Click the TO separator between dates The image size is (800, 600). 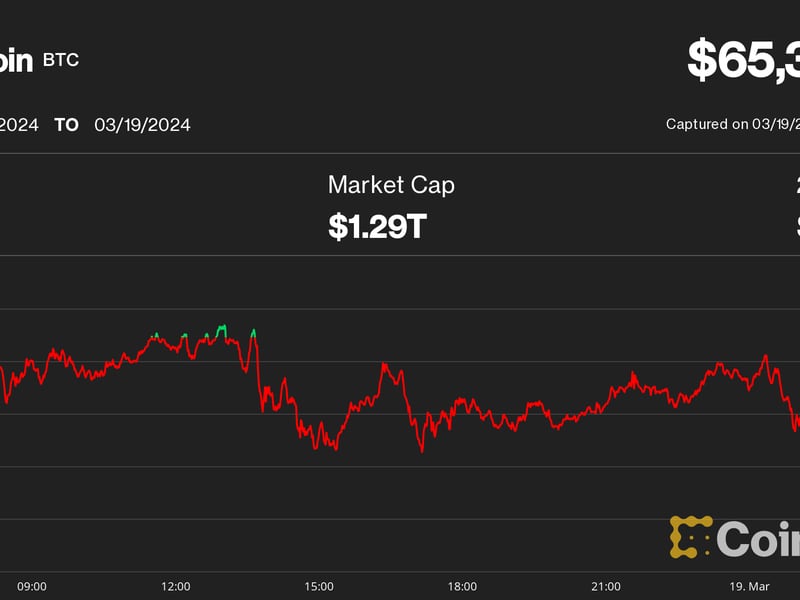click(65, 124)
